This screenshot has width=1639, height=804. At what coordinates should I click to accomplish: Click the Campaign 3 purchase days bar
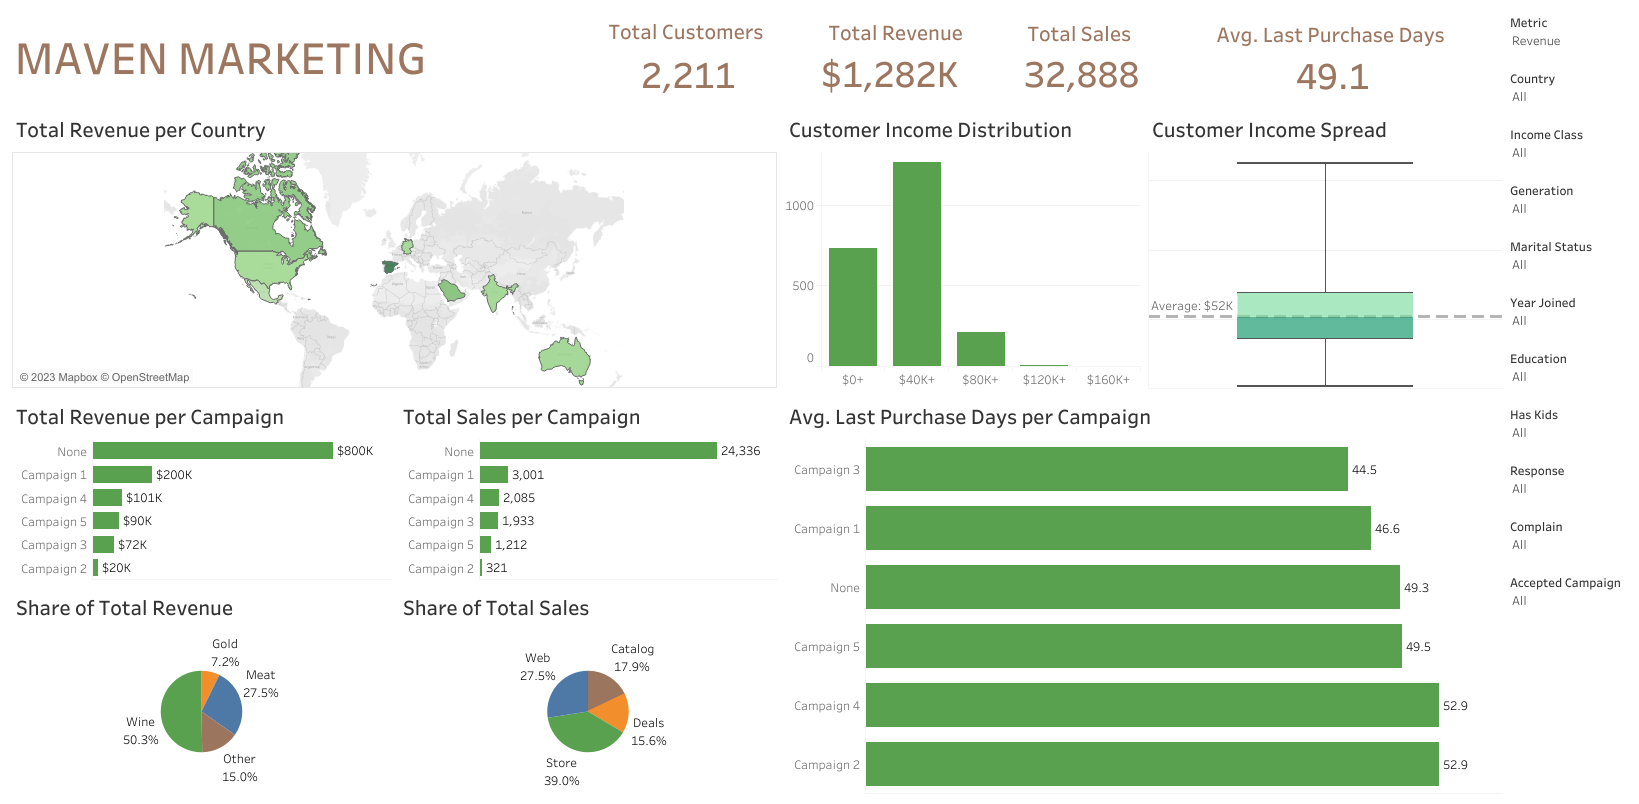[x=1106, y=470]
